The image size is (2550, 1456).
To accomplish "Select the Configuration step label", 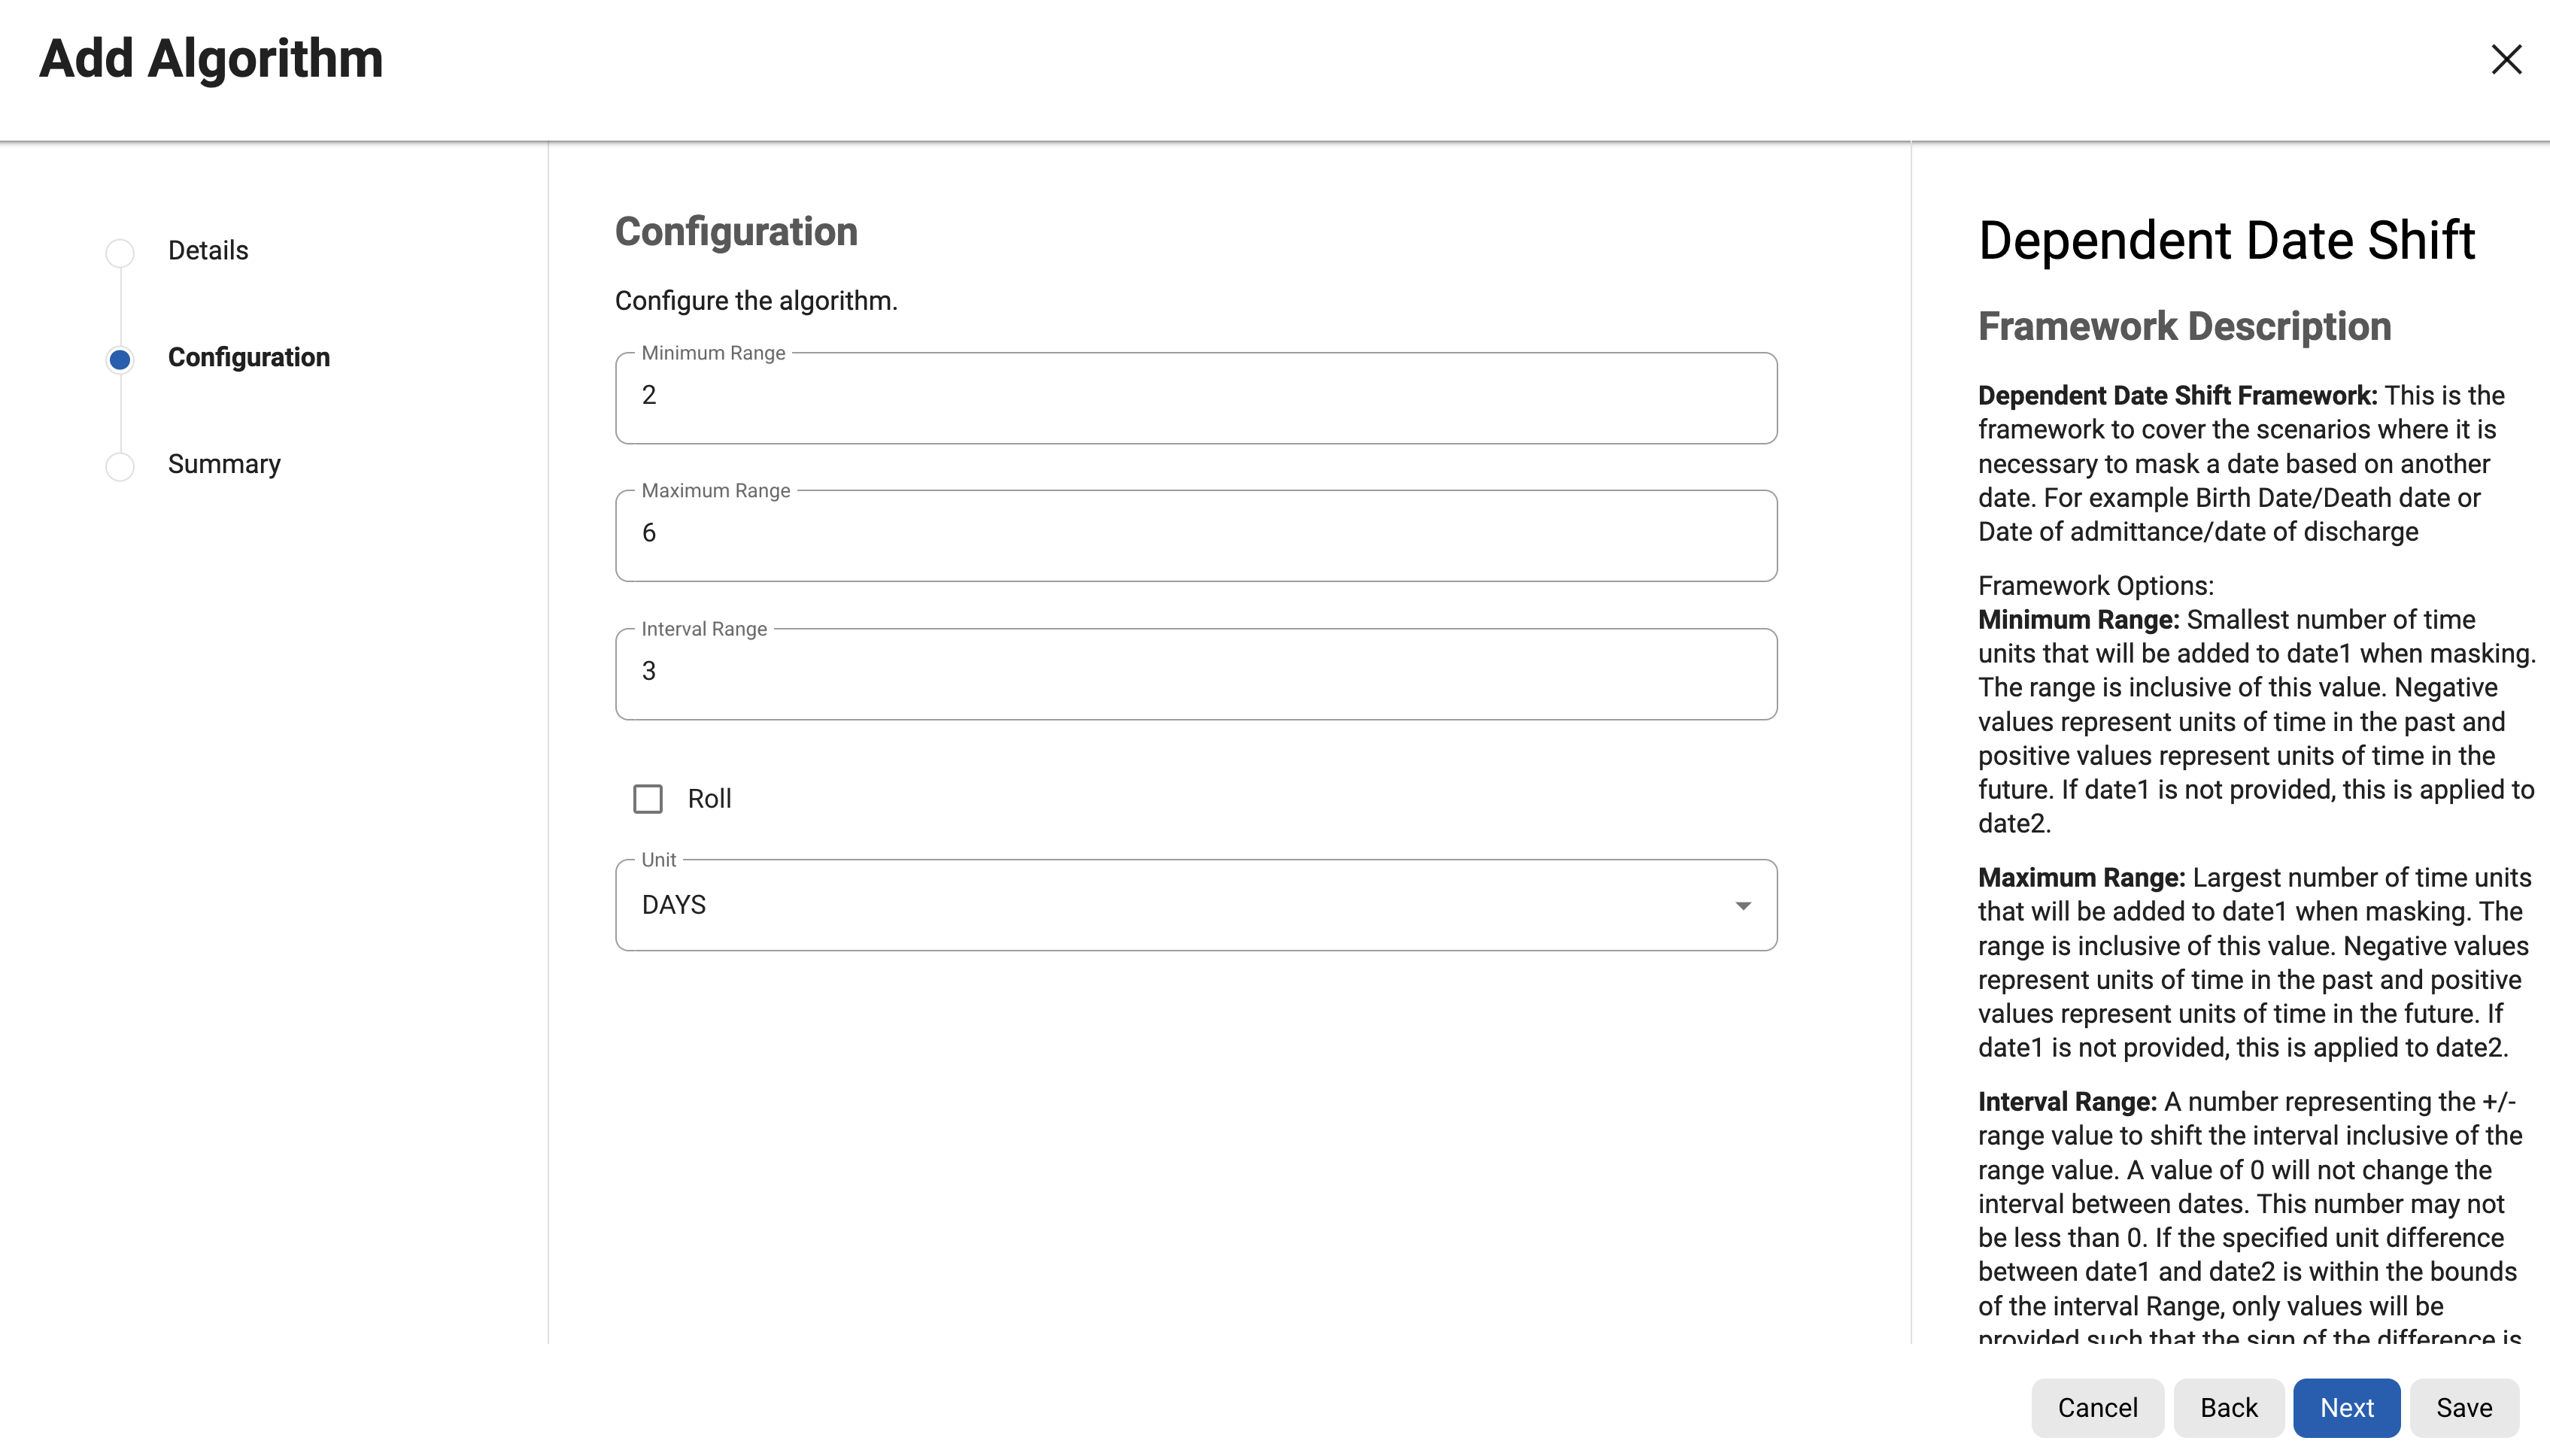I will pyautogui.click(x=249, y=358).
